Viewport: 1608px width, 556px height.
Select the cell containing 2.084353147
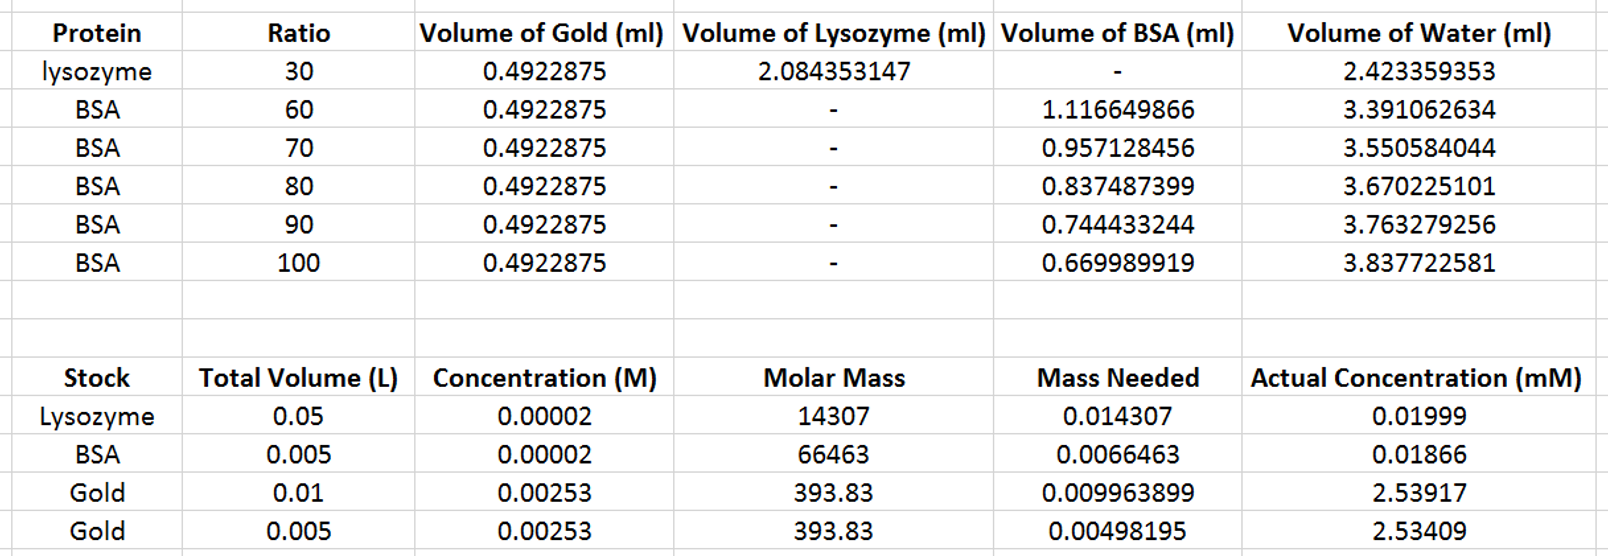coord(833,71)
